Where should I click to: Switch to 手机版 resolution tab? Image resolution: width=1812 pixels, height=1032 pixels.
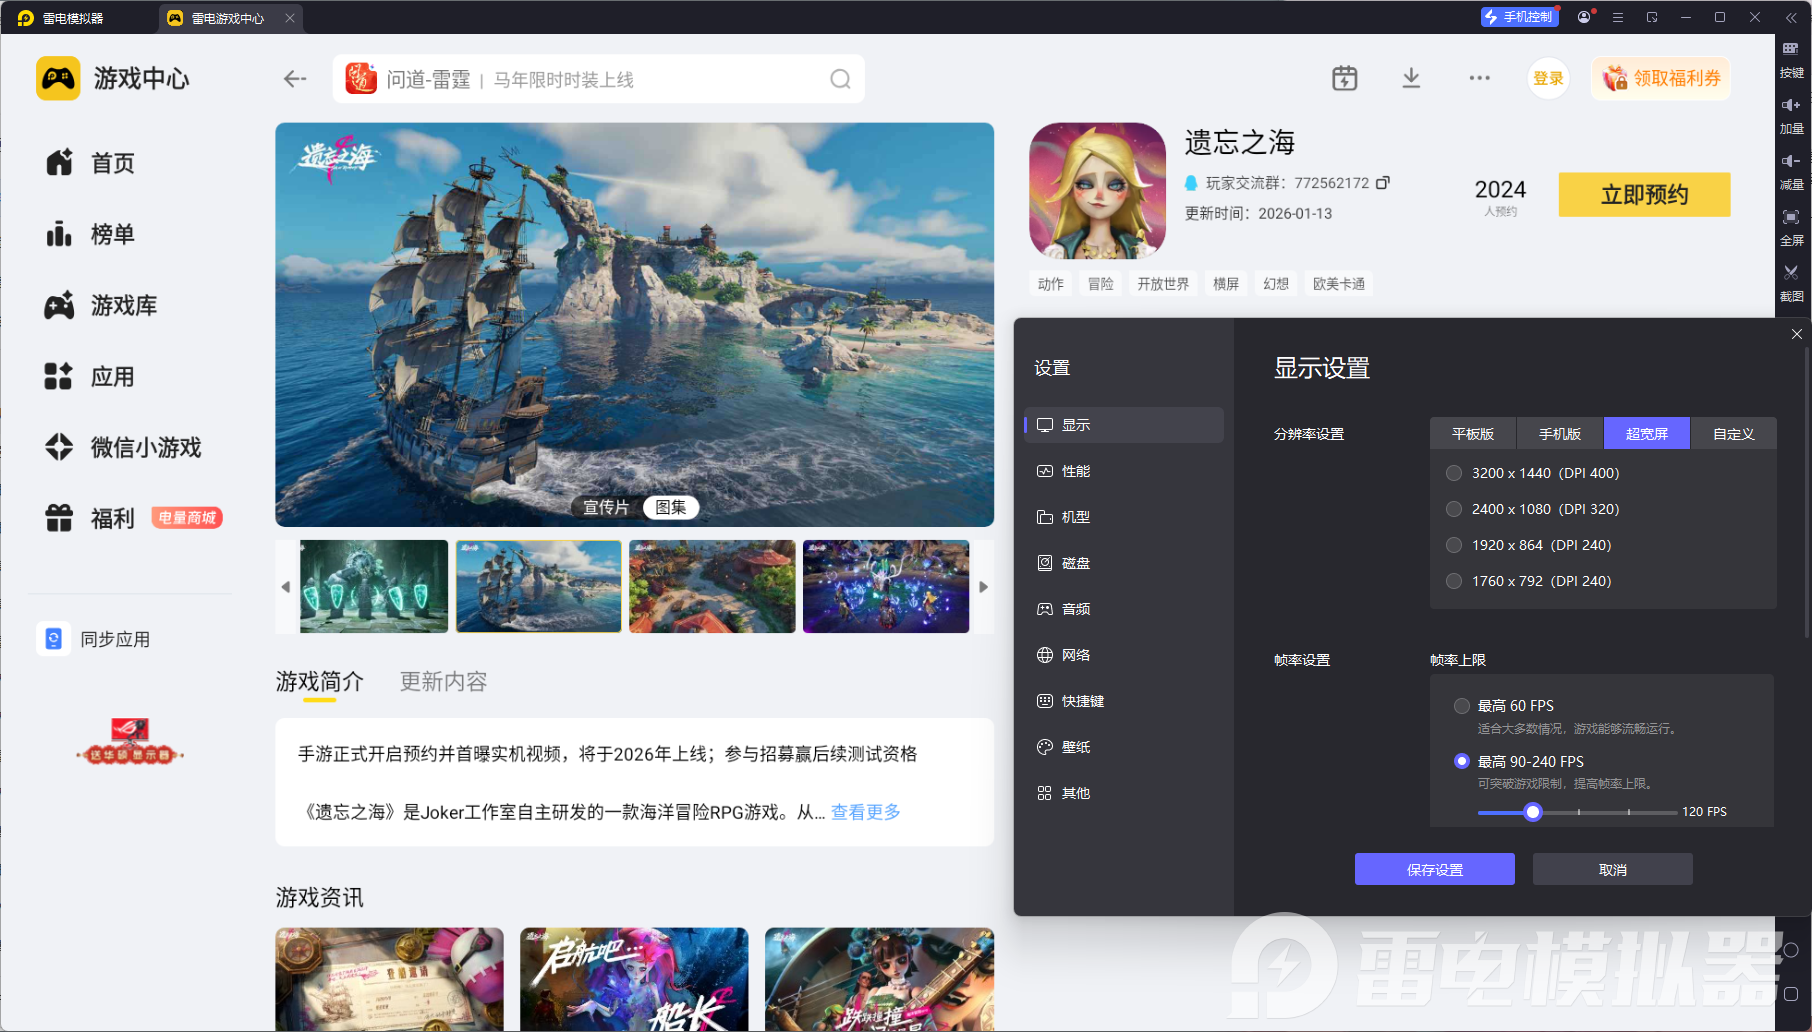(x=1560, y=434)
